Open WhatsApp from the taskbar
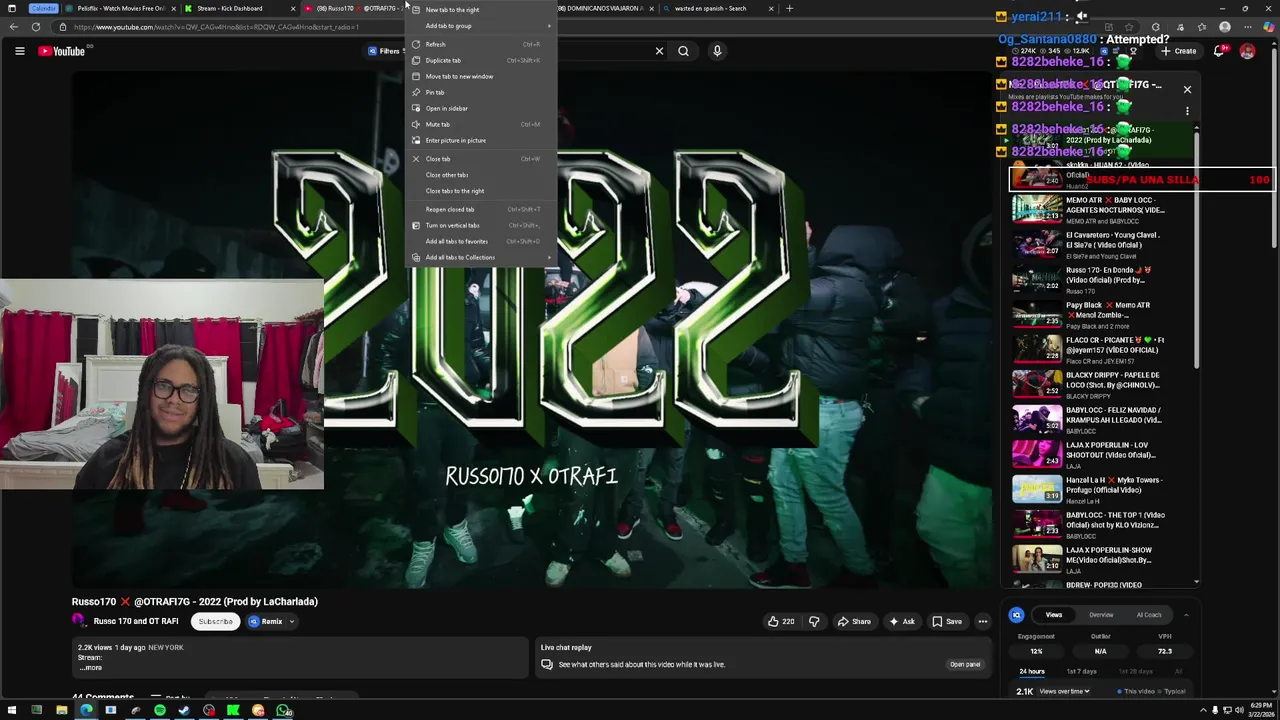The height and width of the screenshot is (720, 1280). click(284, 711)
